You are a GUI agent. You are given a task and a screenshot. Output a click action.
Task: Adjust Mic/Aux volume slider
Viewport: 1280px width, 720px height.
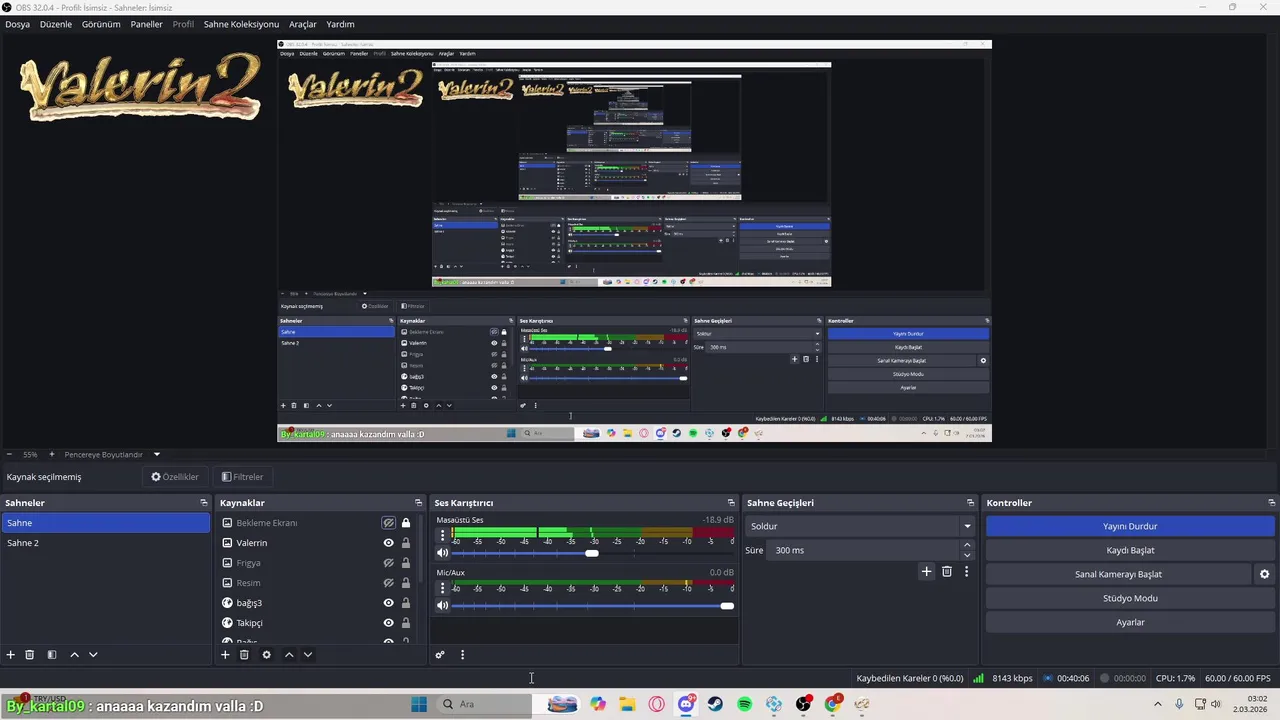pyautogui.click(x=727, y=606)
